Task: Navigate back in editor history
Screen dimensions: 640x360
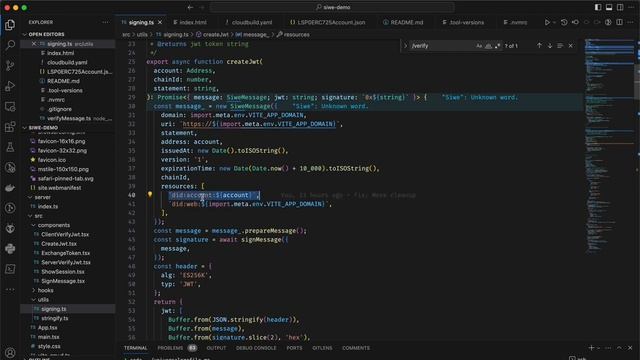Action: click(190, 7)
